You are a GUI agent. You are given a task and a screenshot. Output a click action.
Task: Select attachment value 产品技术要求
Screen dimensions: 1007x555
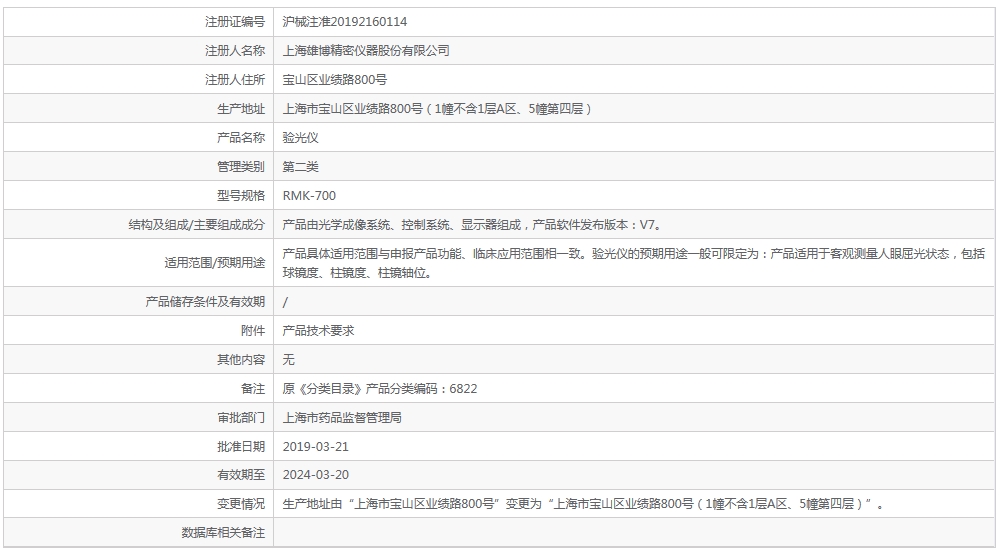click(319, 330)
